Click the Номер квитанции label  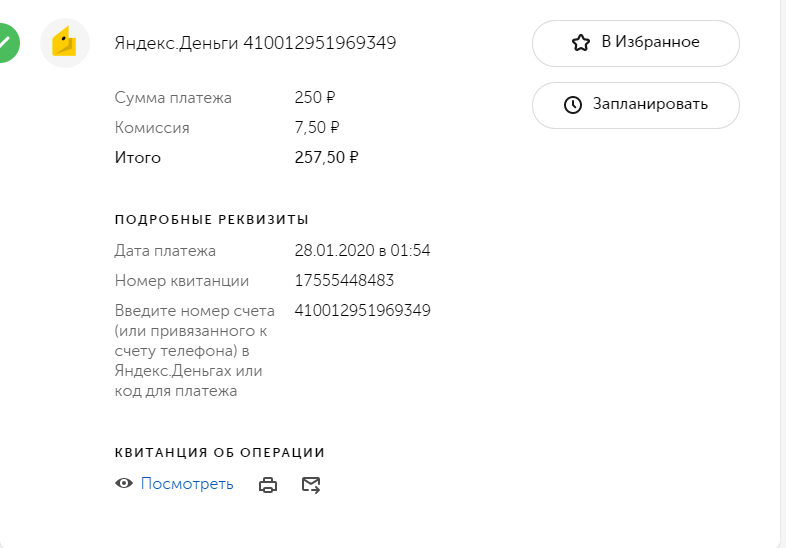pyautogui.click(x=182, y=281)
